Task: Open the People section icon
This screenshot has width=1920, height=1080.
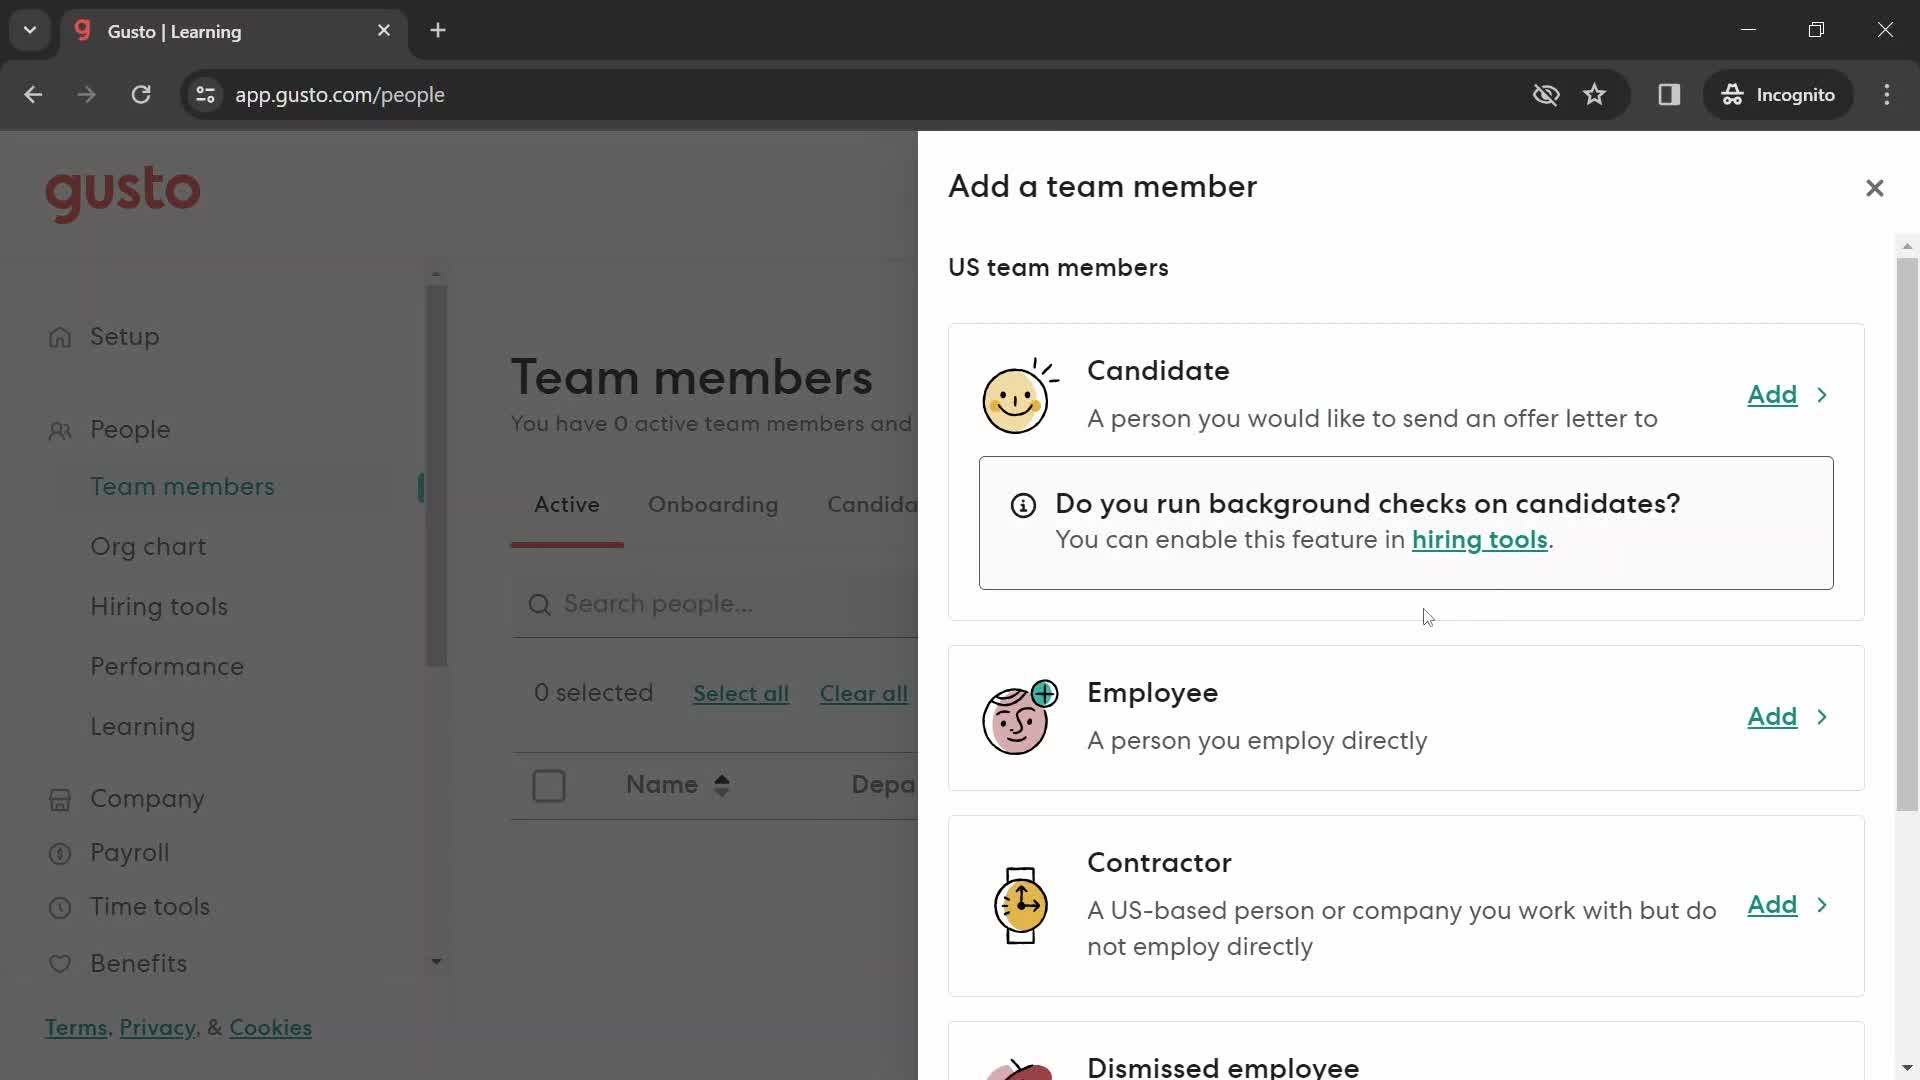Action: (59, 431)
